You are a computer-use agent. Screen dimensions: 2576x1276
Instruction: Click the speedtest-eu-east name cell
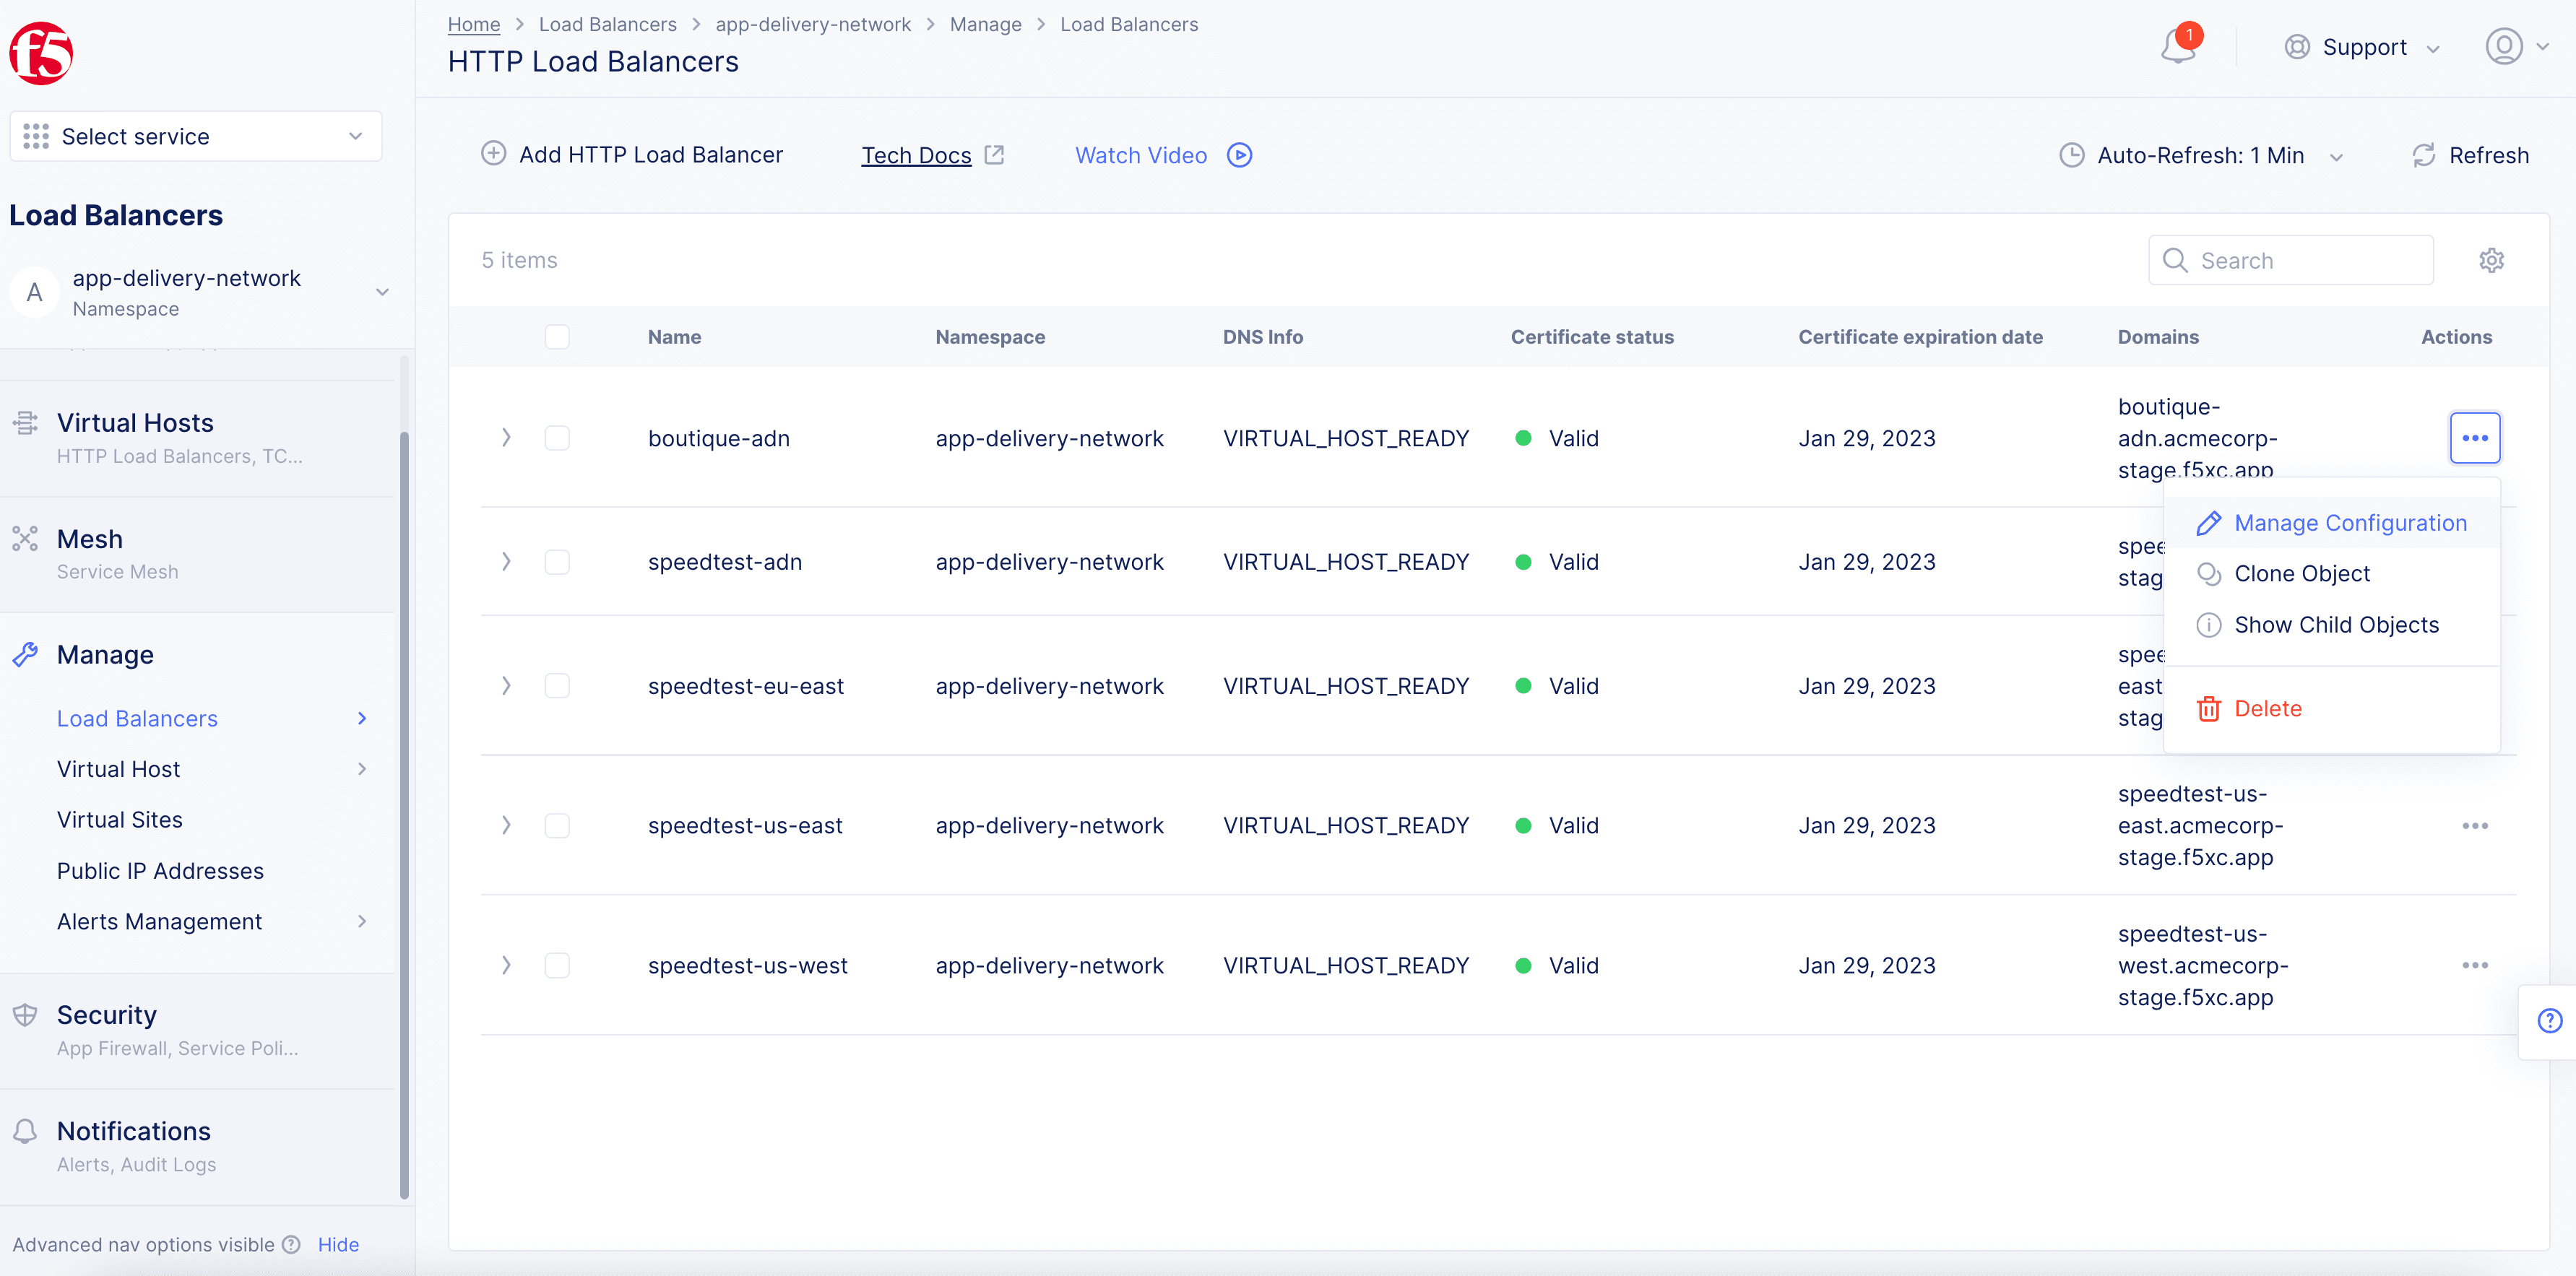coord(745,686)
